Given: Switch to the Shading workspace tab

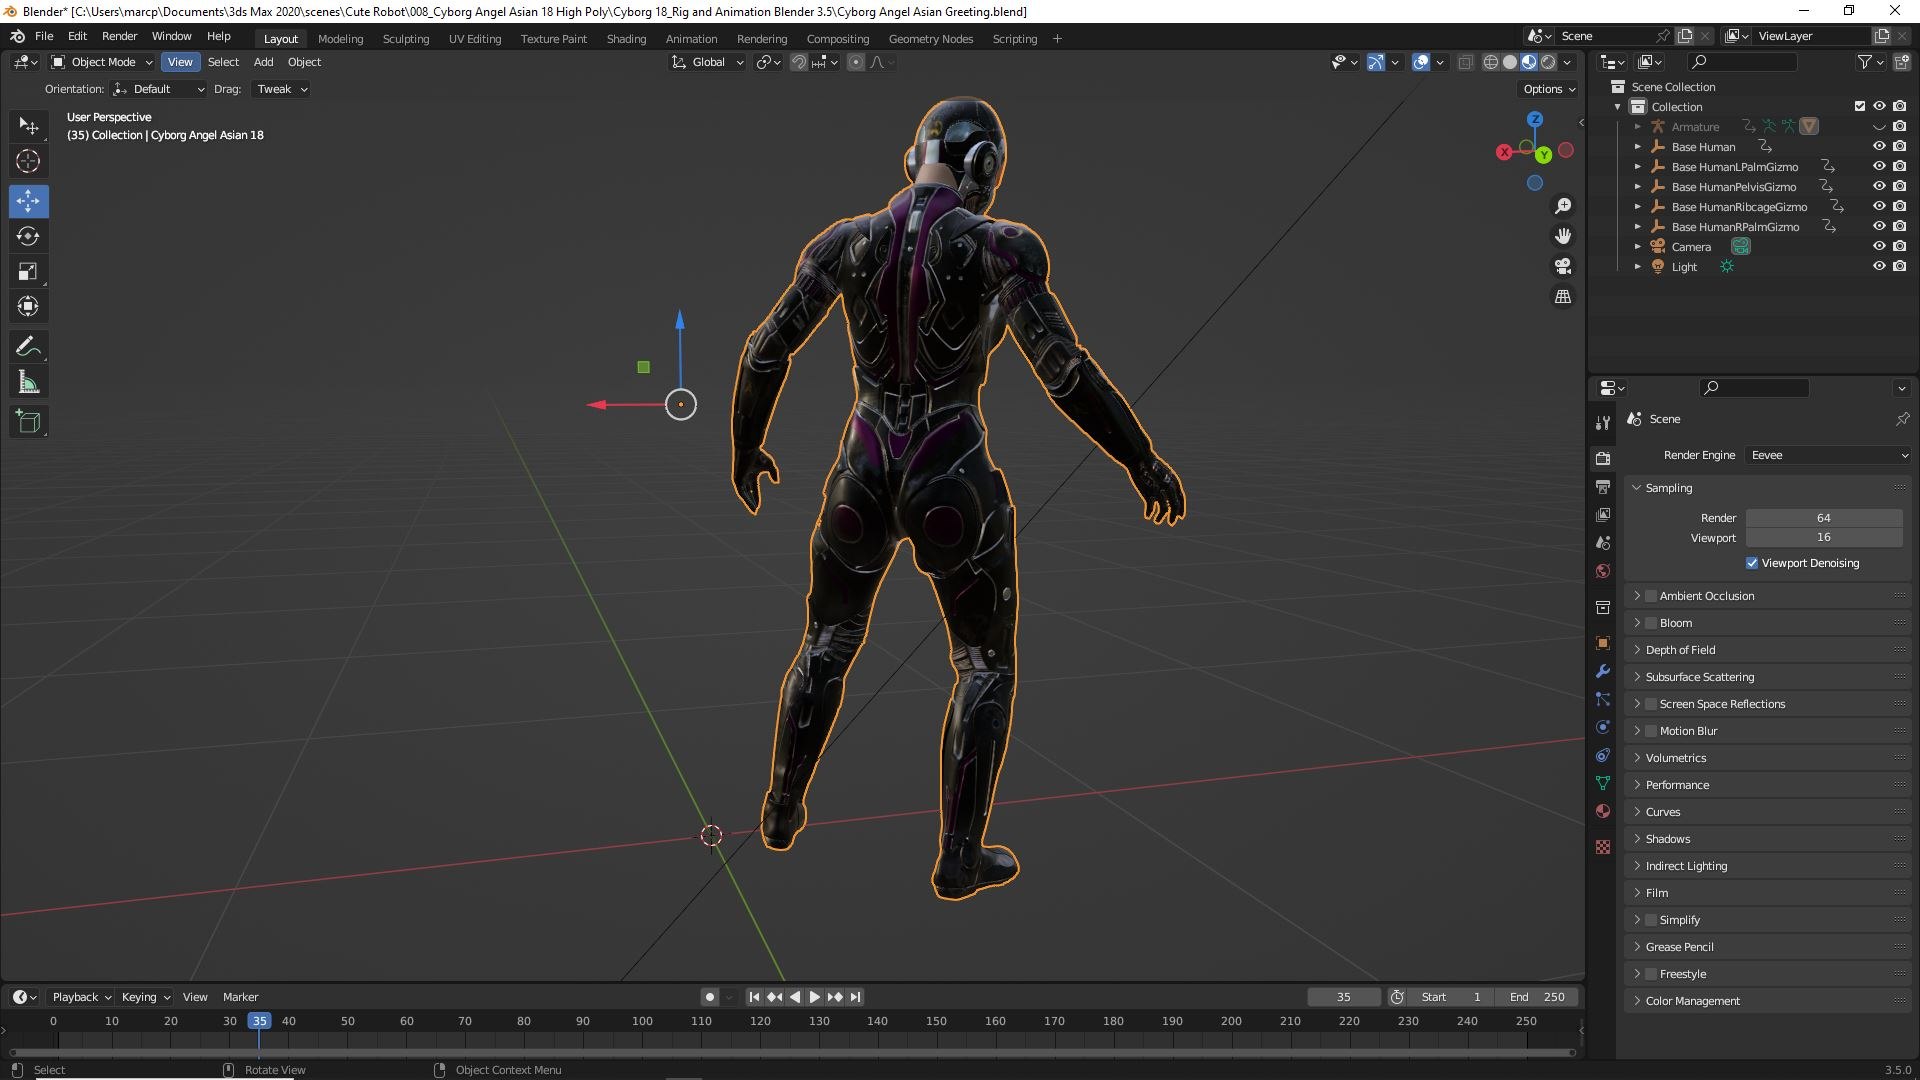Looking at the screenshot, I should click(x=626, y=39).
